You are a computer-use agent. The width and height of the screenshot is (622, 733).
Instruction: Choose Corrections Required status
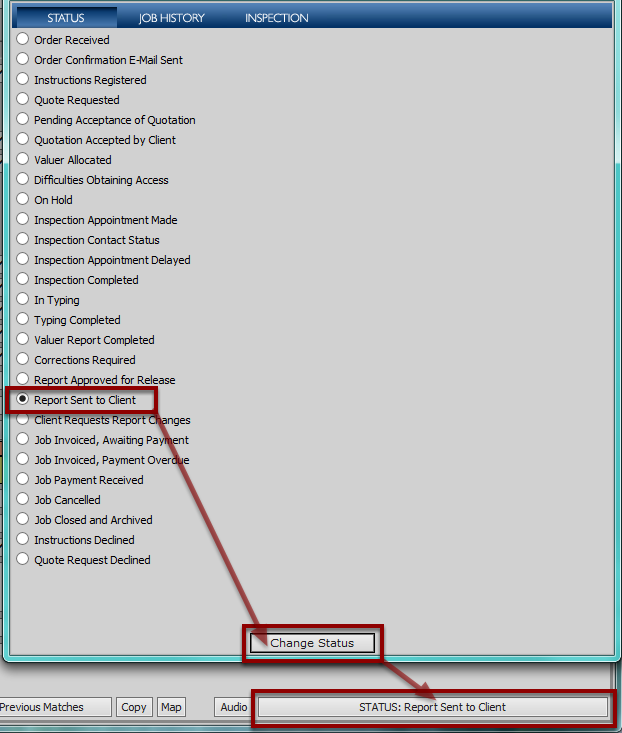tap(22, 359)
